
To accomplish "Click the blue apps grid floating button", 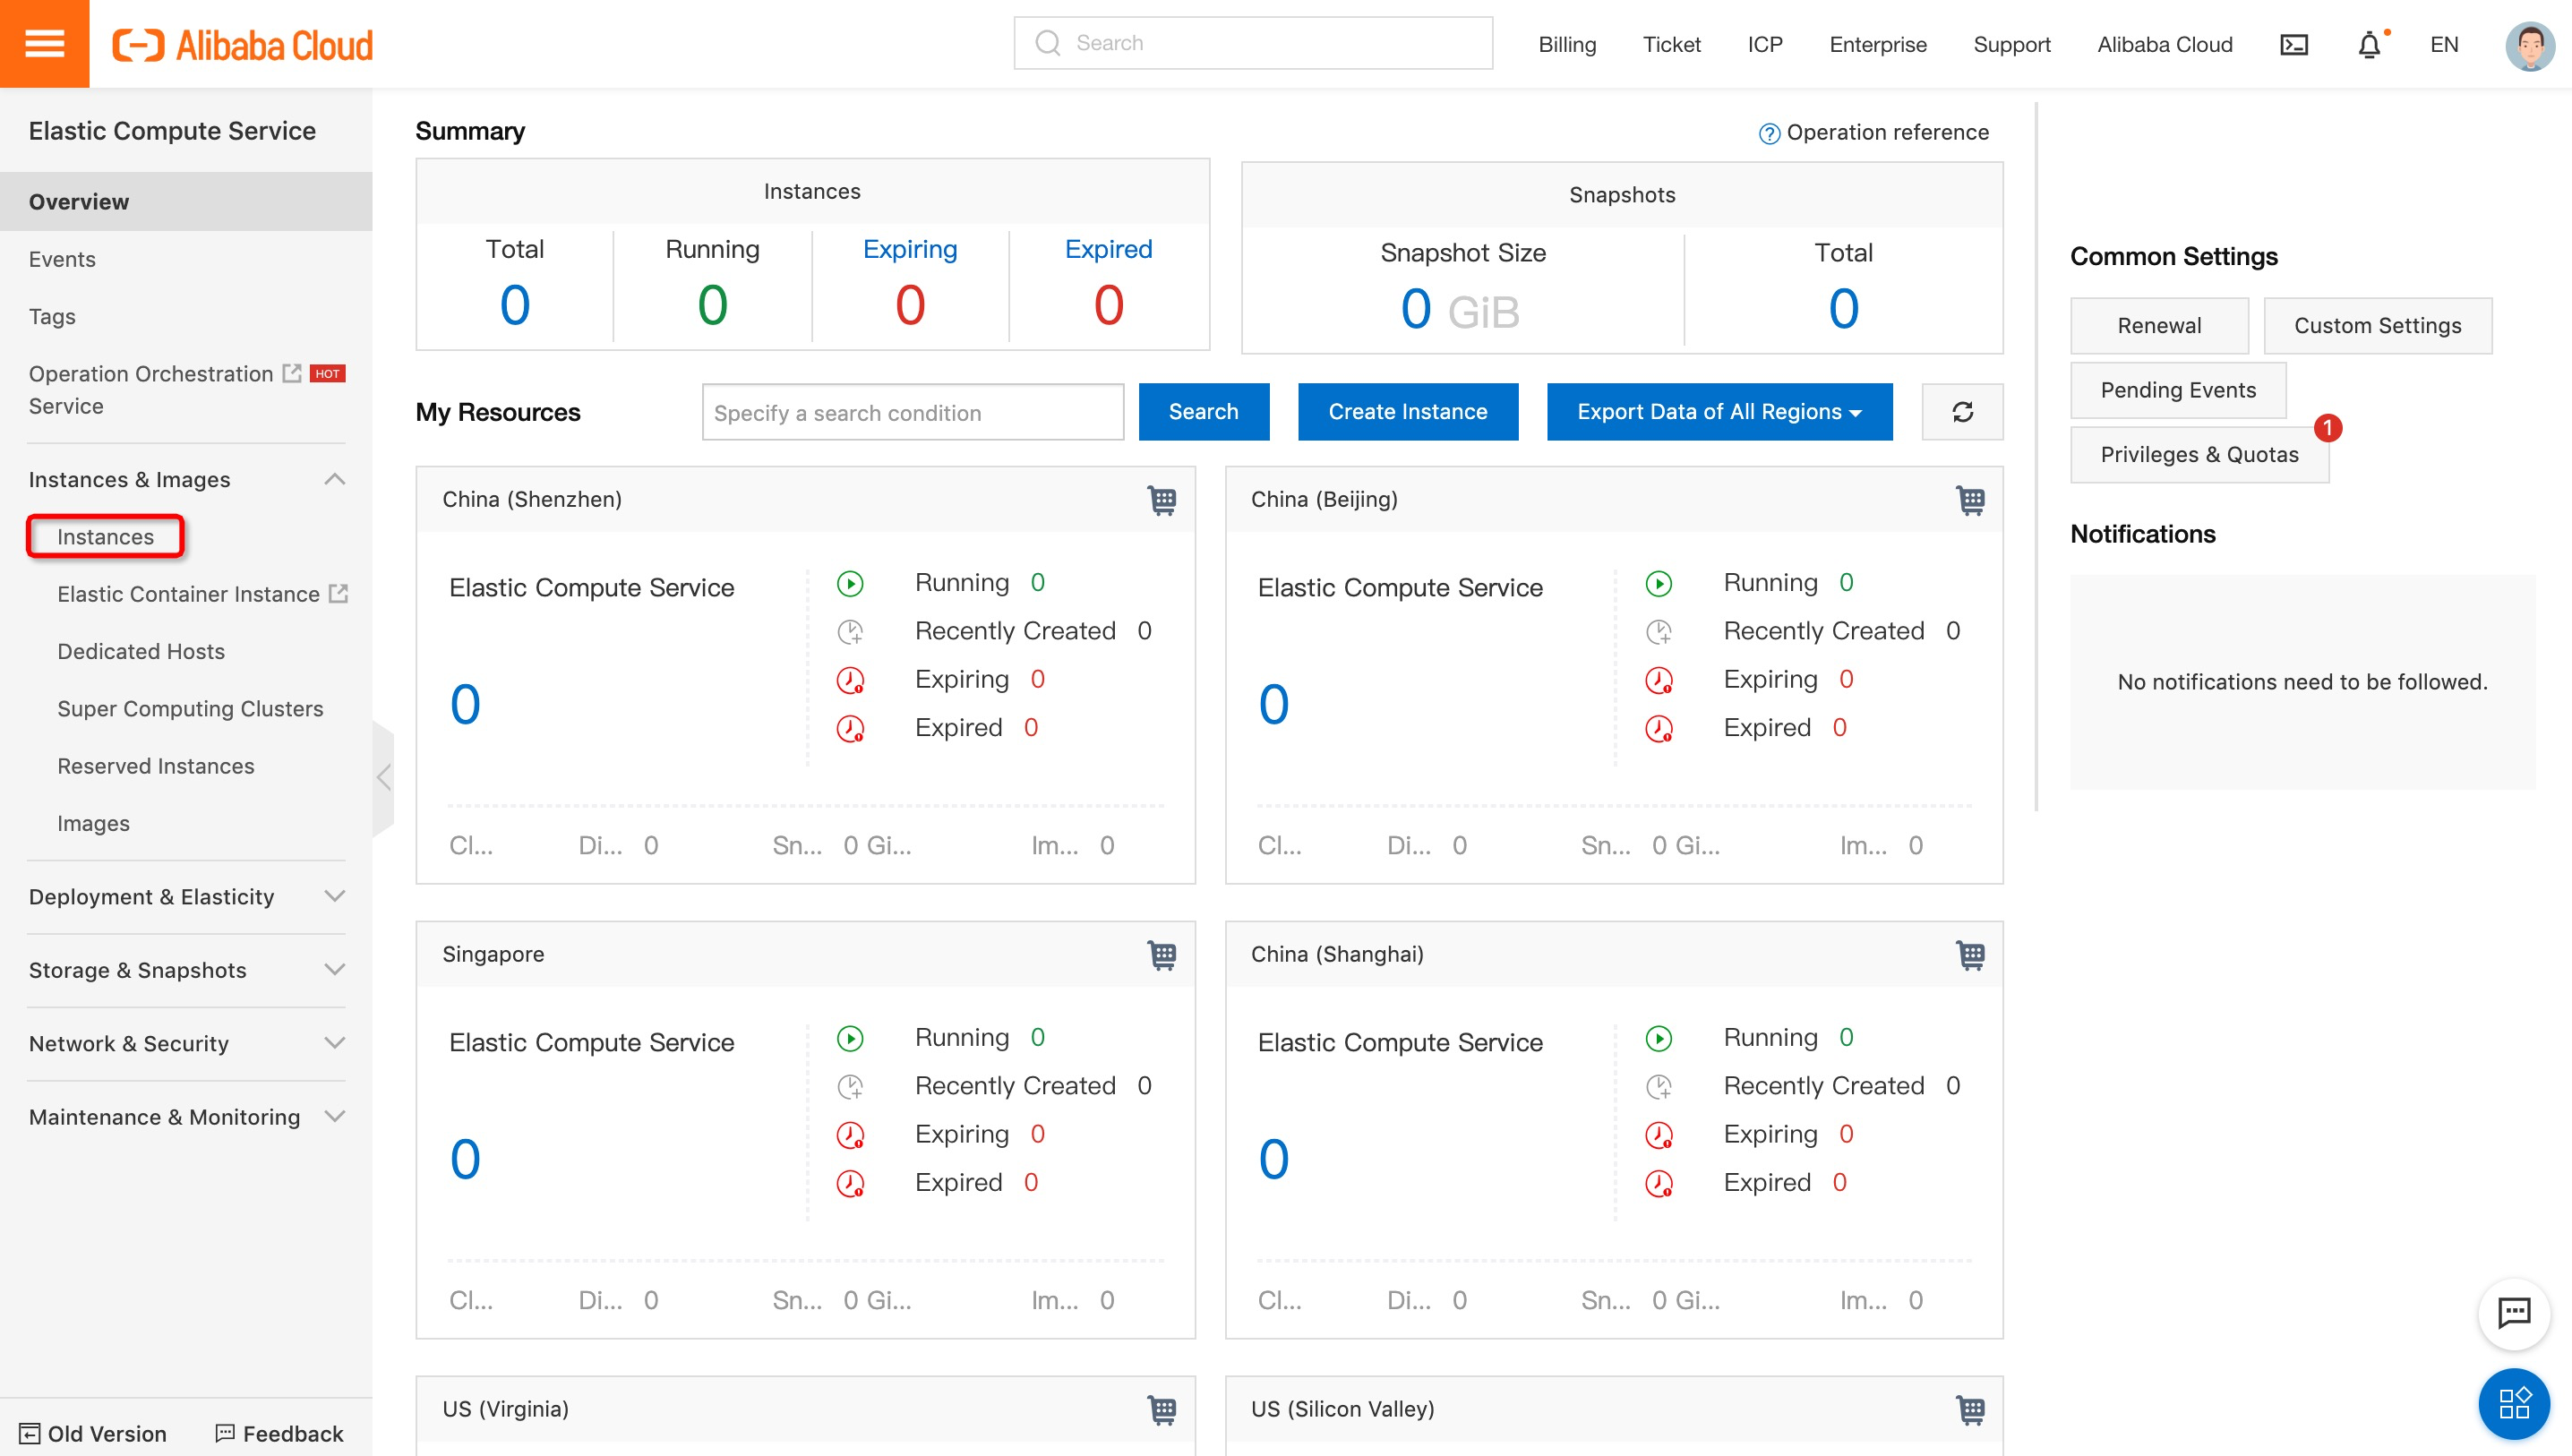I will pyautogui.click(x=2513, y=1402).
